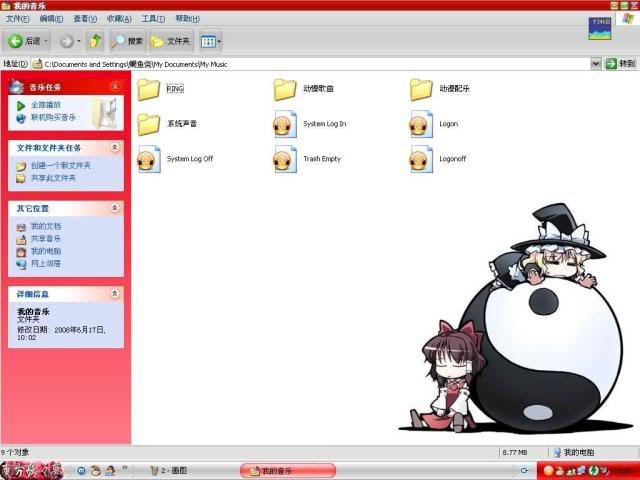Collapse the 文件和文件夹任务 panel
This screenshot has height=480, width=640.
115,147
